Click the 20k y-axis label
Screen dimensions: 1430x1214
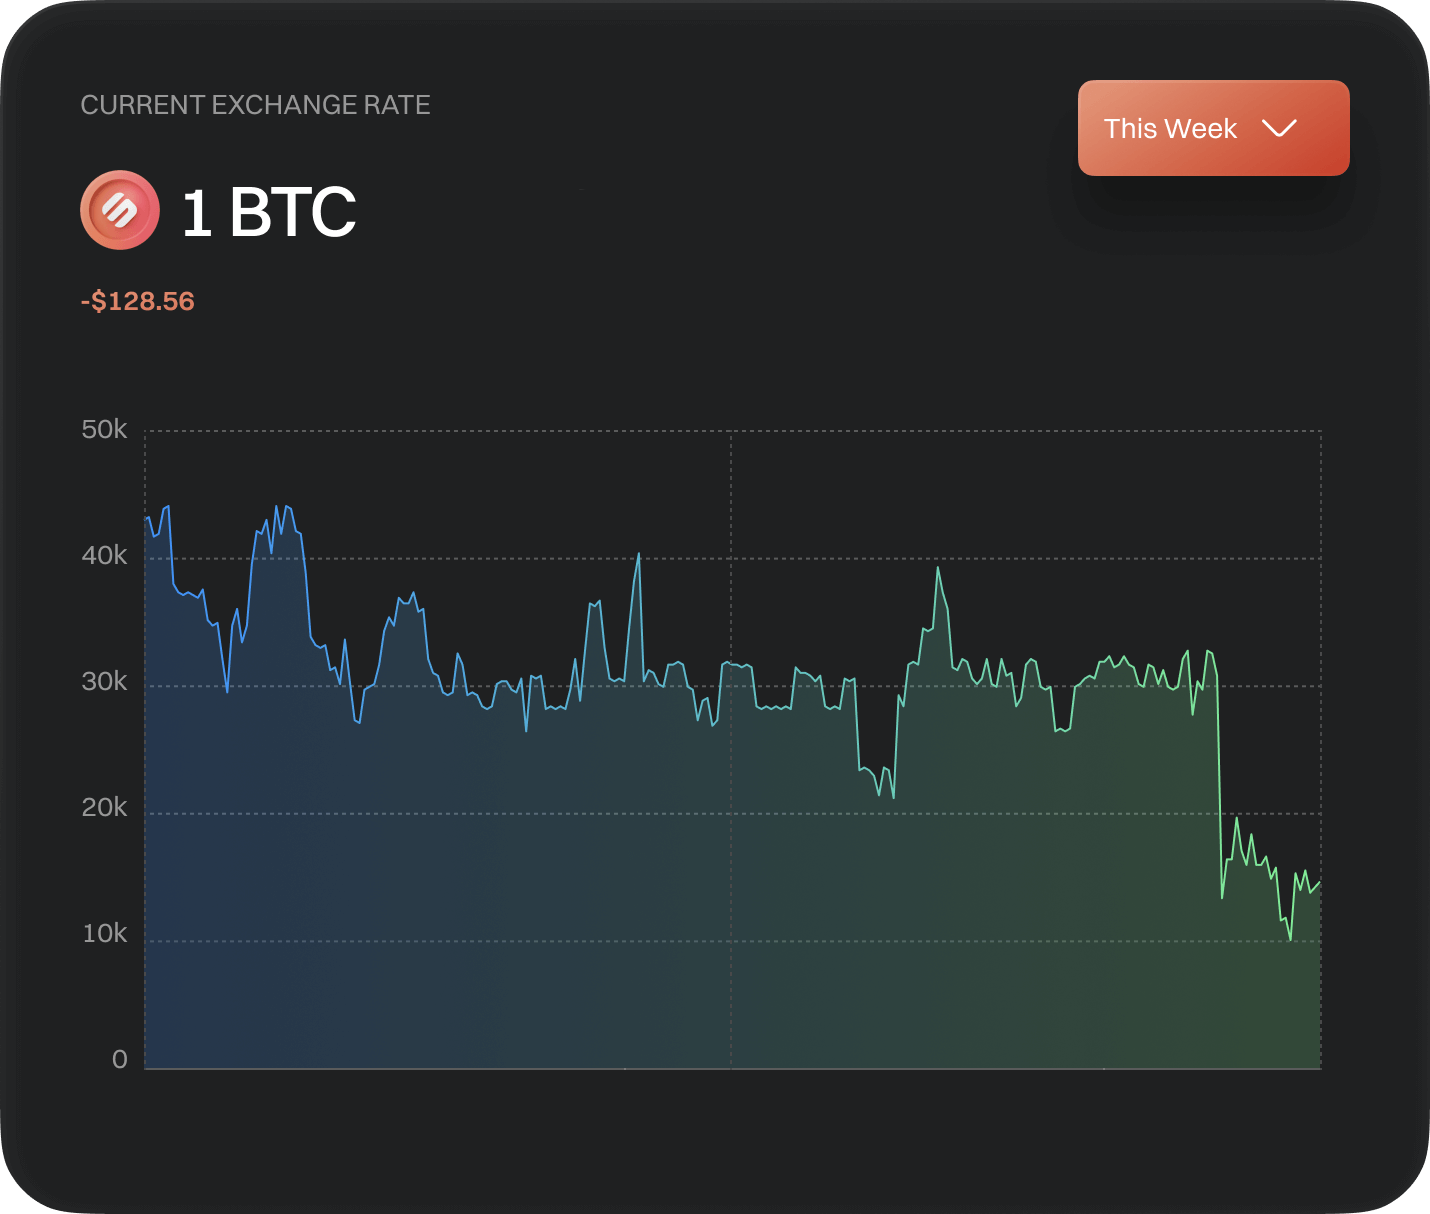click(x=104, y=808)
